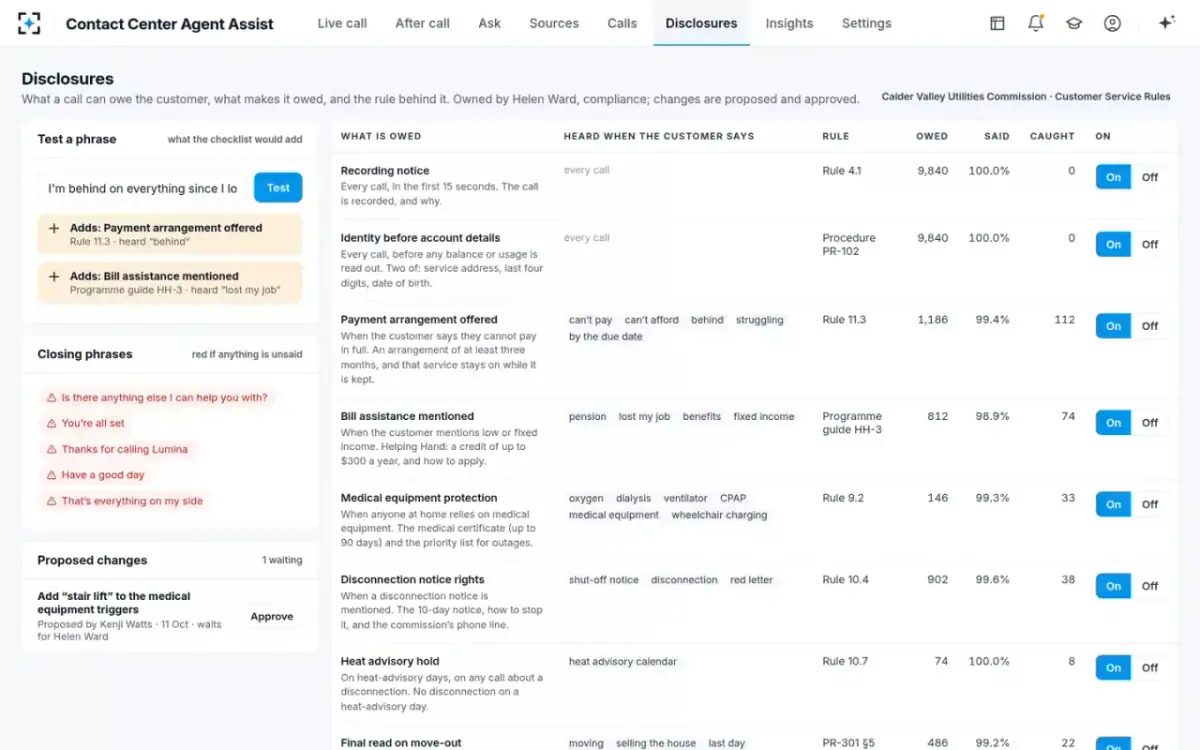This screenshot has width=1200, height=750.
Task: Click 'Calder Valley Utilities Commission · Customer Service Rules'
Action: click(x=1026, y=97)
